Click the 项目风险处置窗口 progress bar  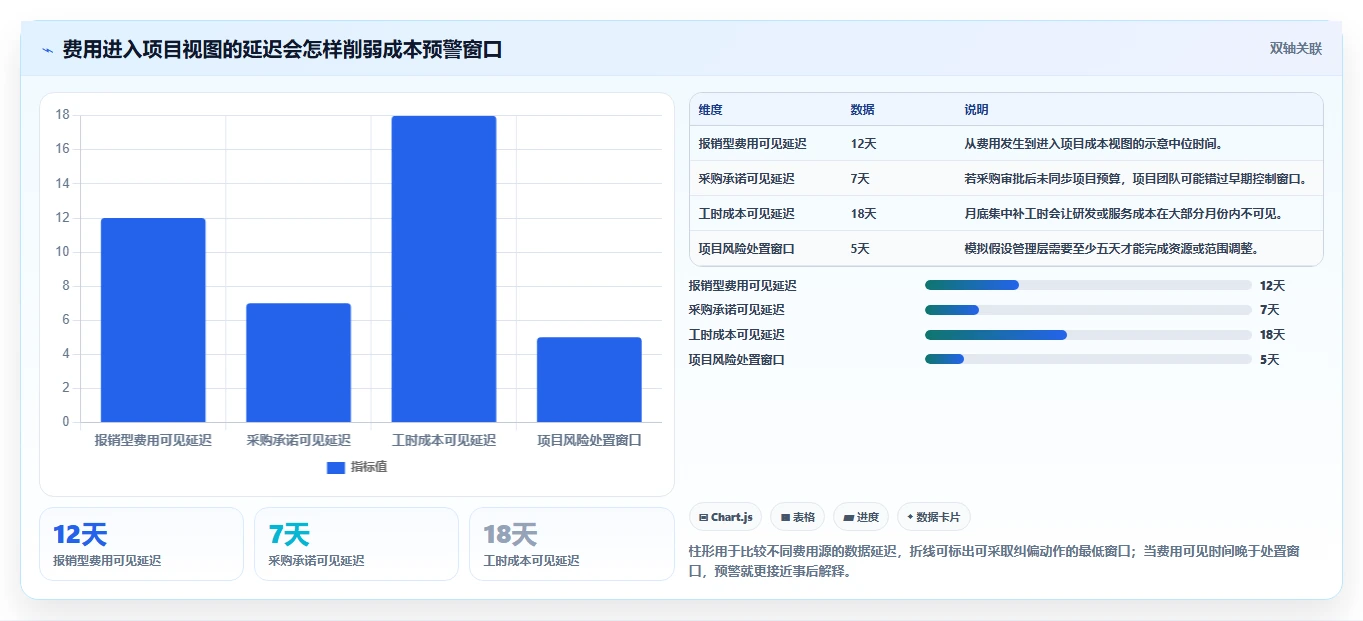point(1088,359)
